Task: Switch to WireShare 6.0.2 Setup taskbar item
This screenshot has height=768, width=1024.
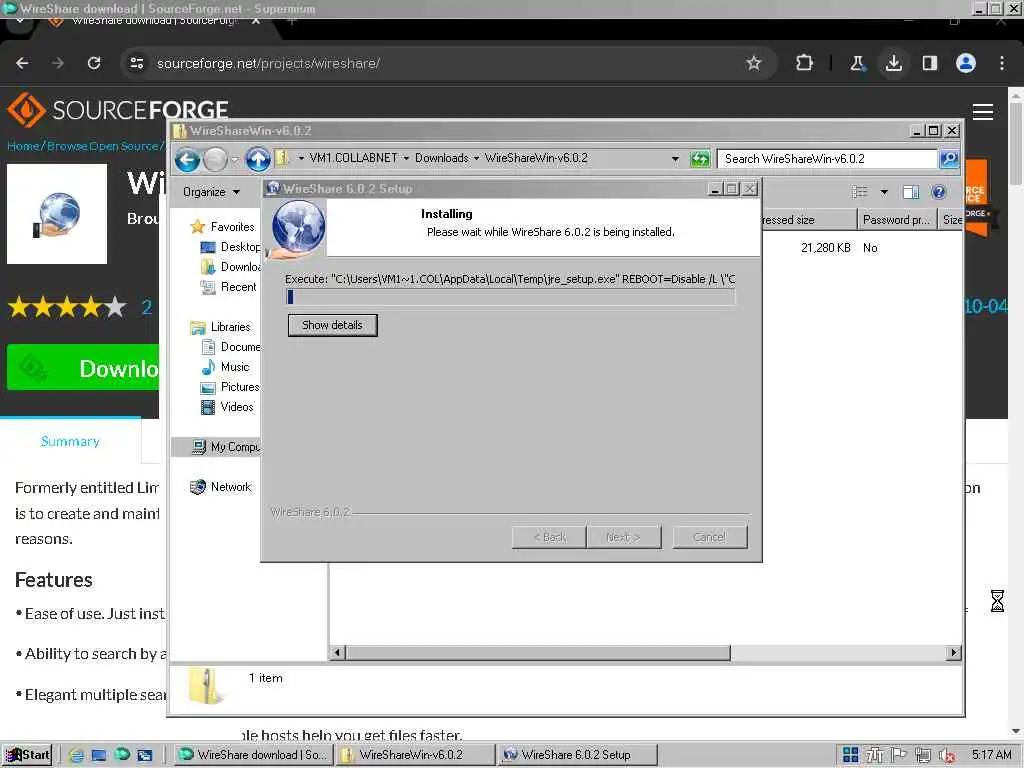Action: pos(577,755)
